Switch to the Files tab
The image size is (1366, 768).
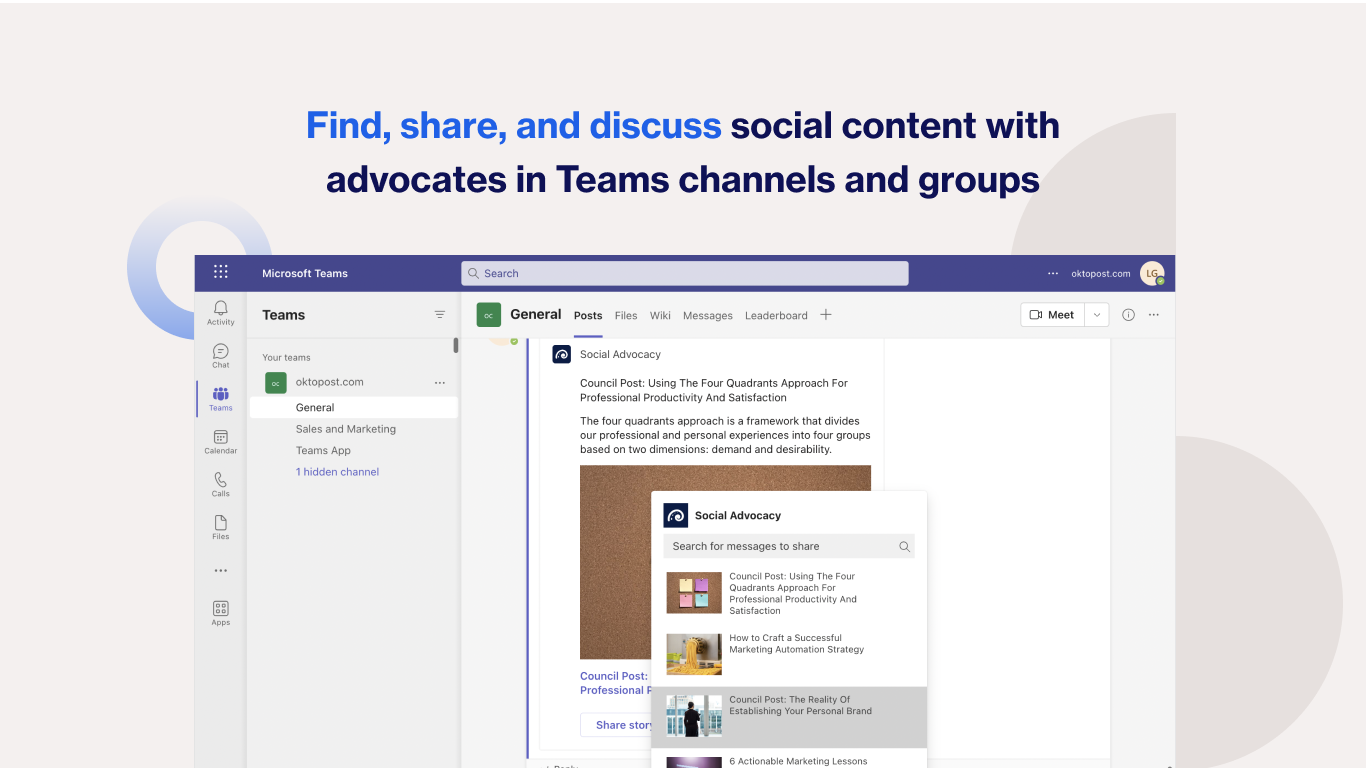tap(626, 315)
